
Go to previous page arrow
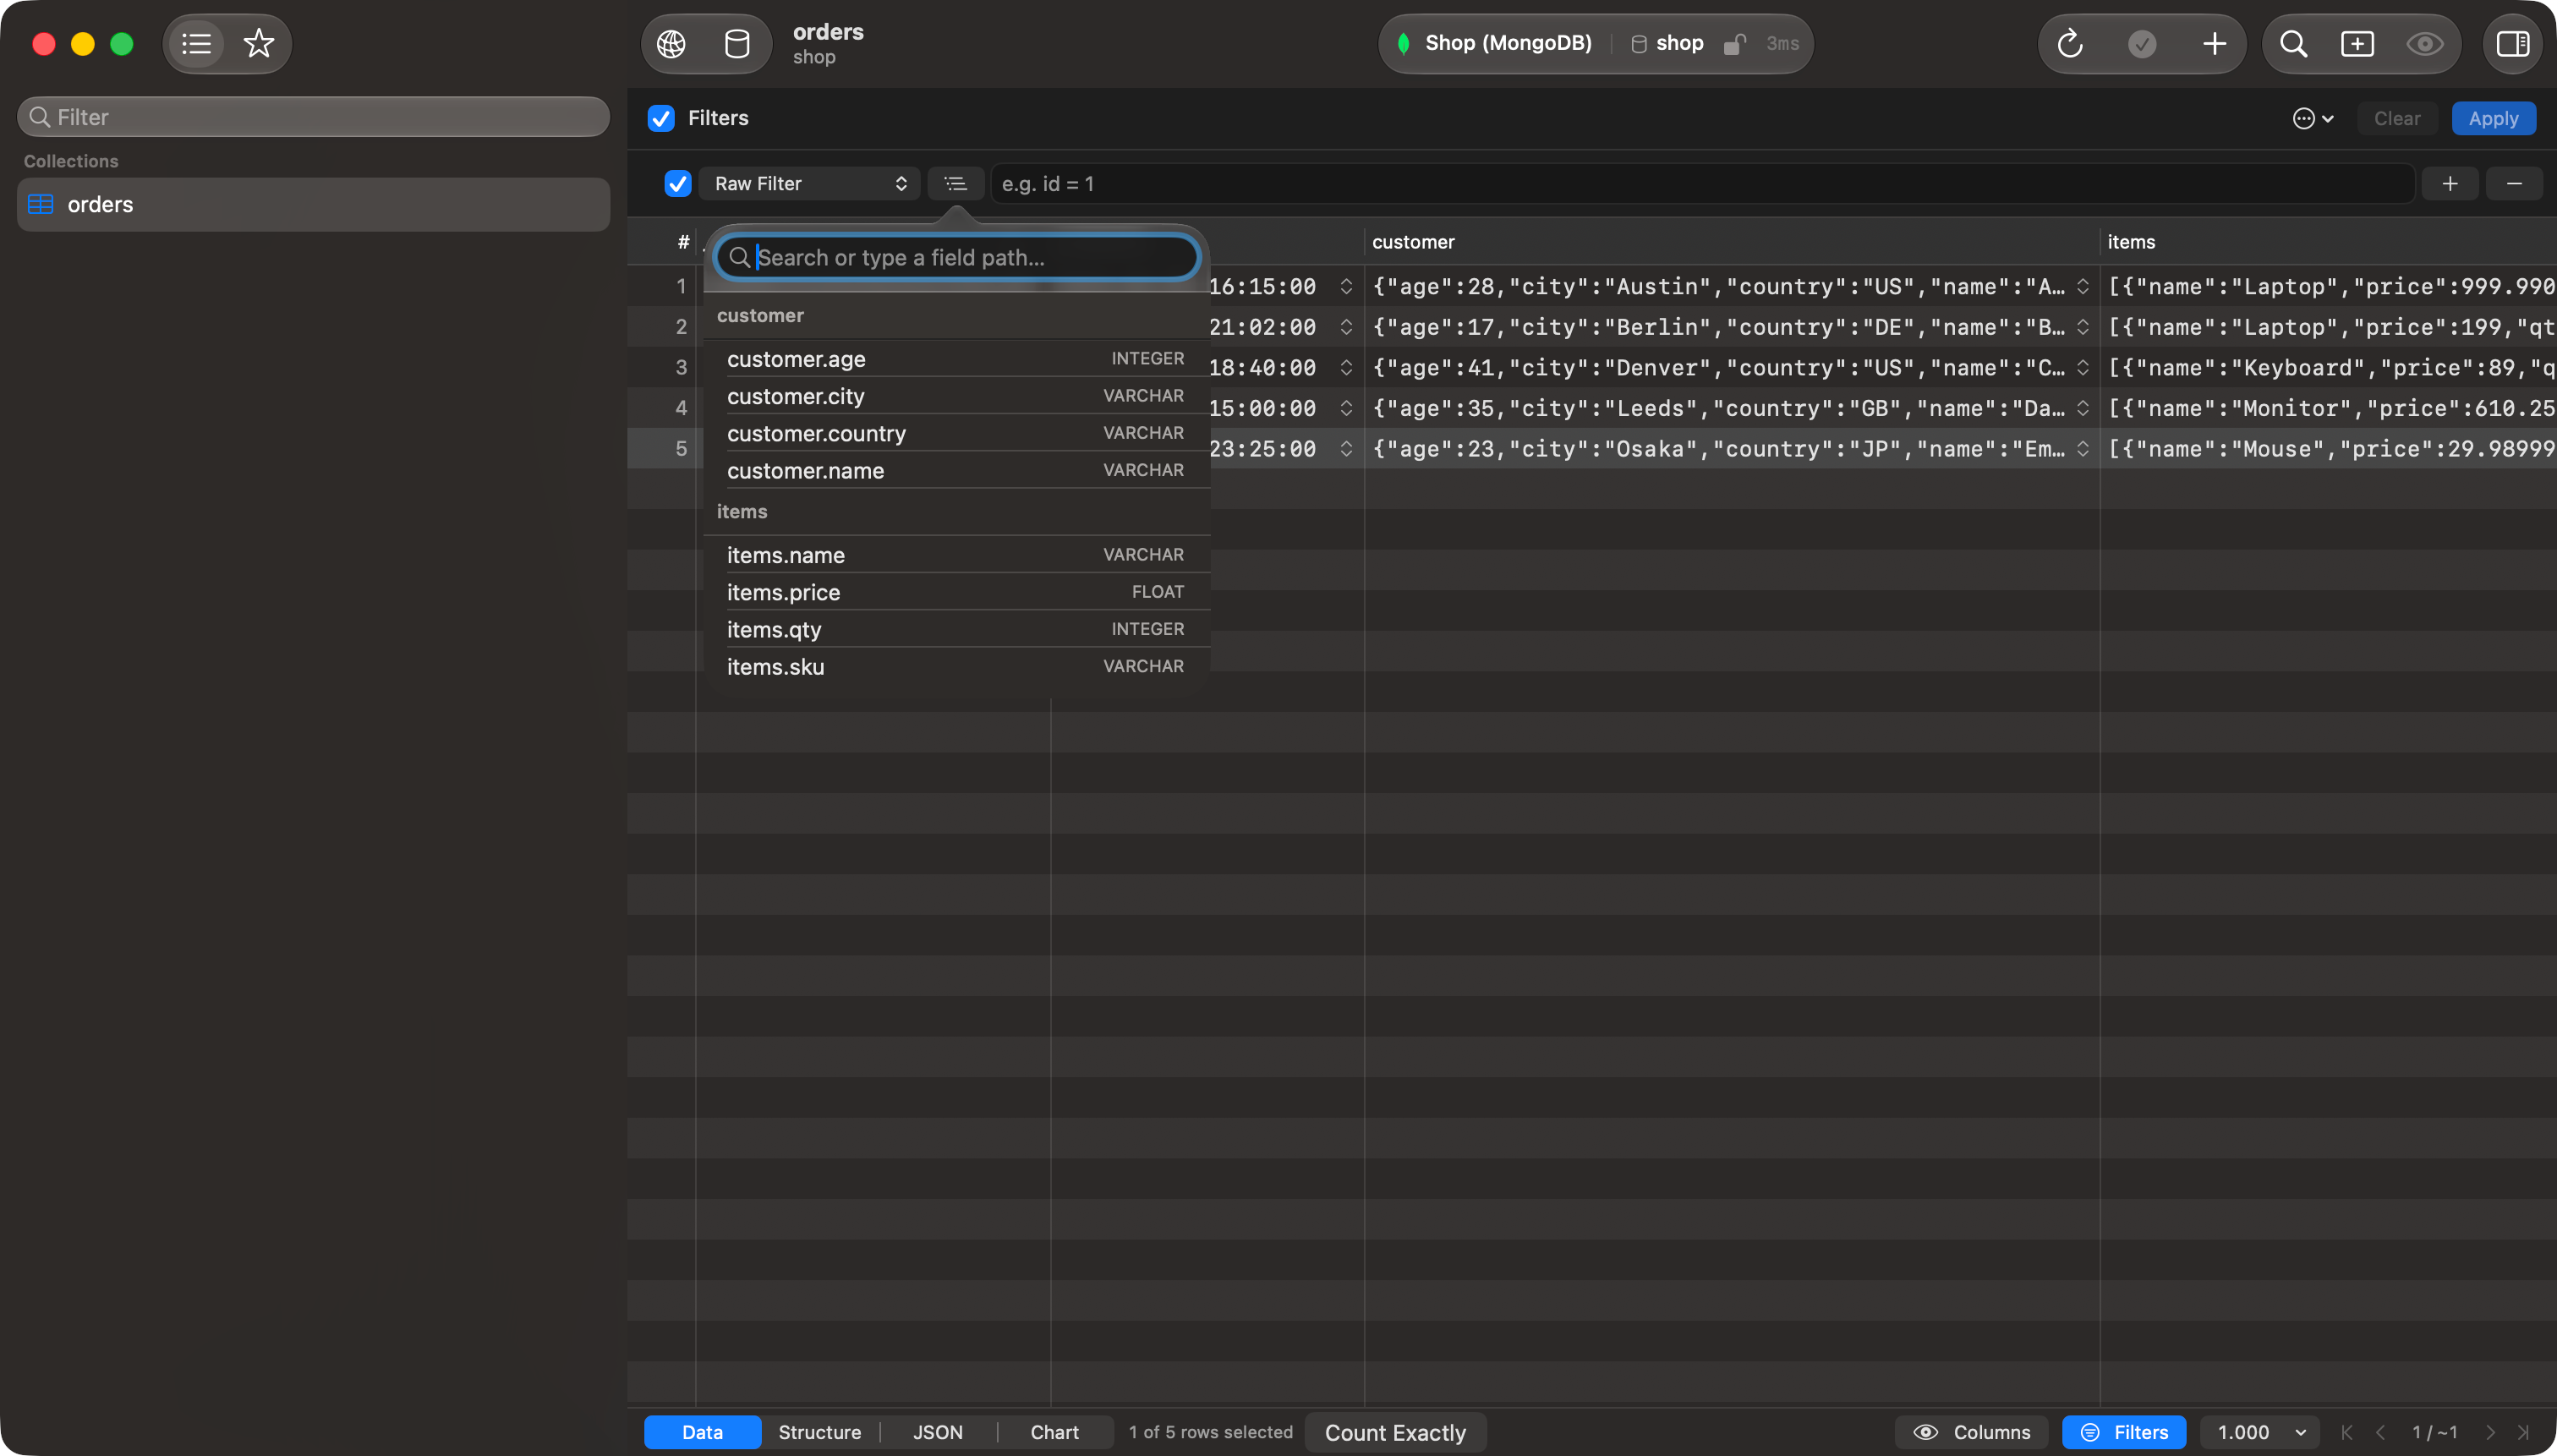2381,1432
